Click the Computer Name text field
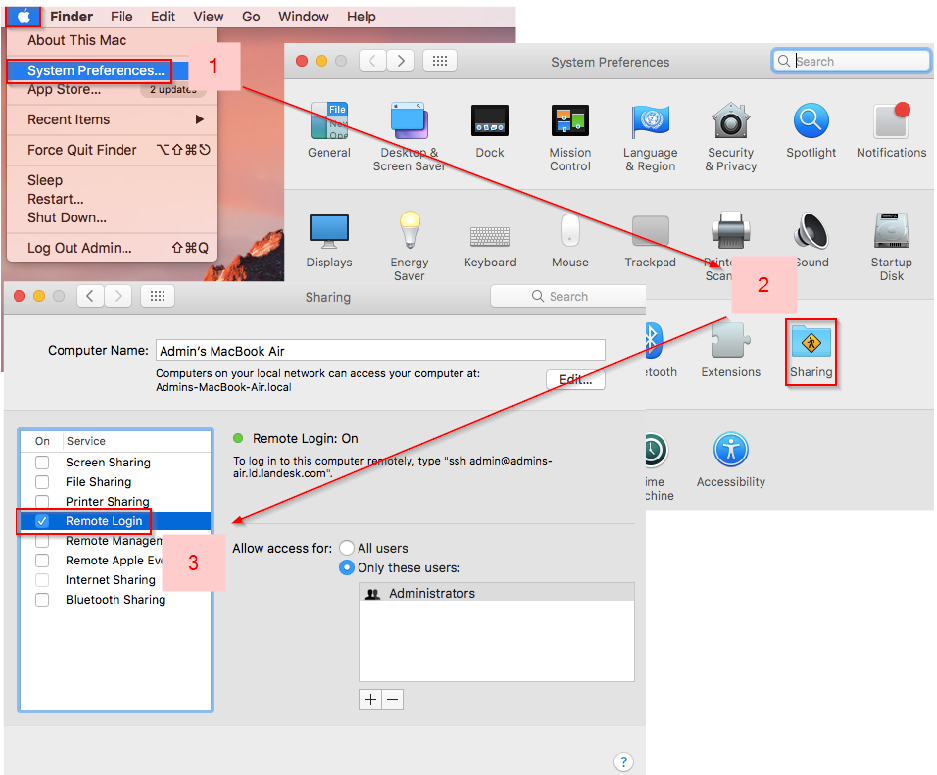The image size is (937, 775). coord(380,350)
